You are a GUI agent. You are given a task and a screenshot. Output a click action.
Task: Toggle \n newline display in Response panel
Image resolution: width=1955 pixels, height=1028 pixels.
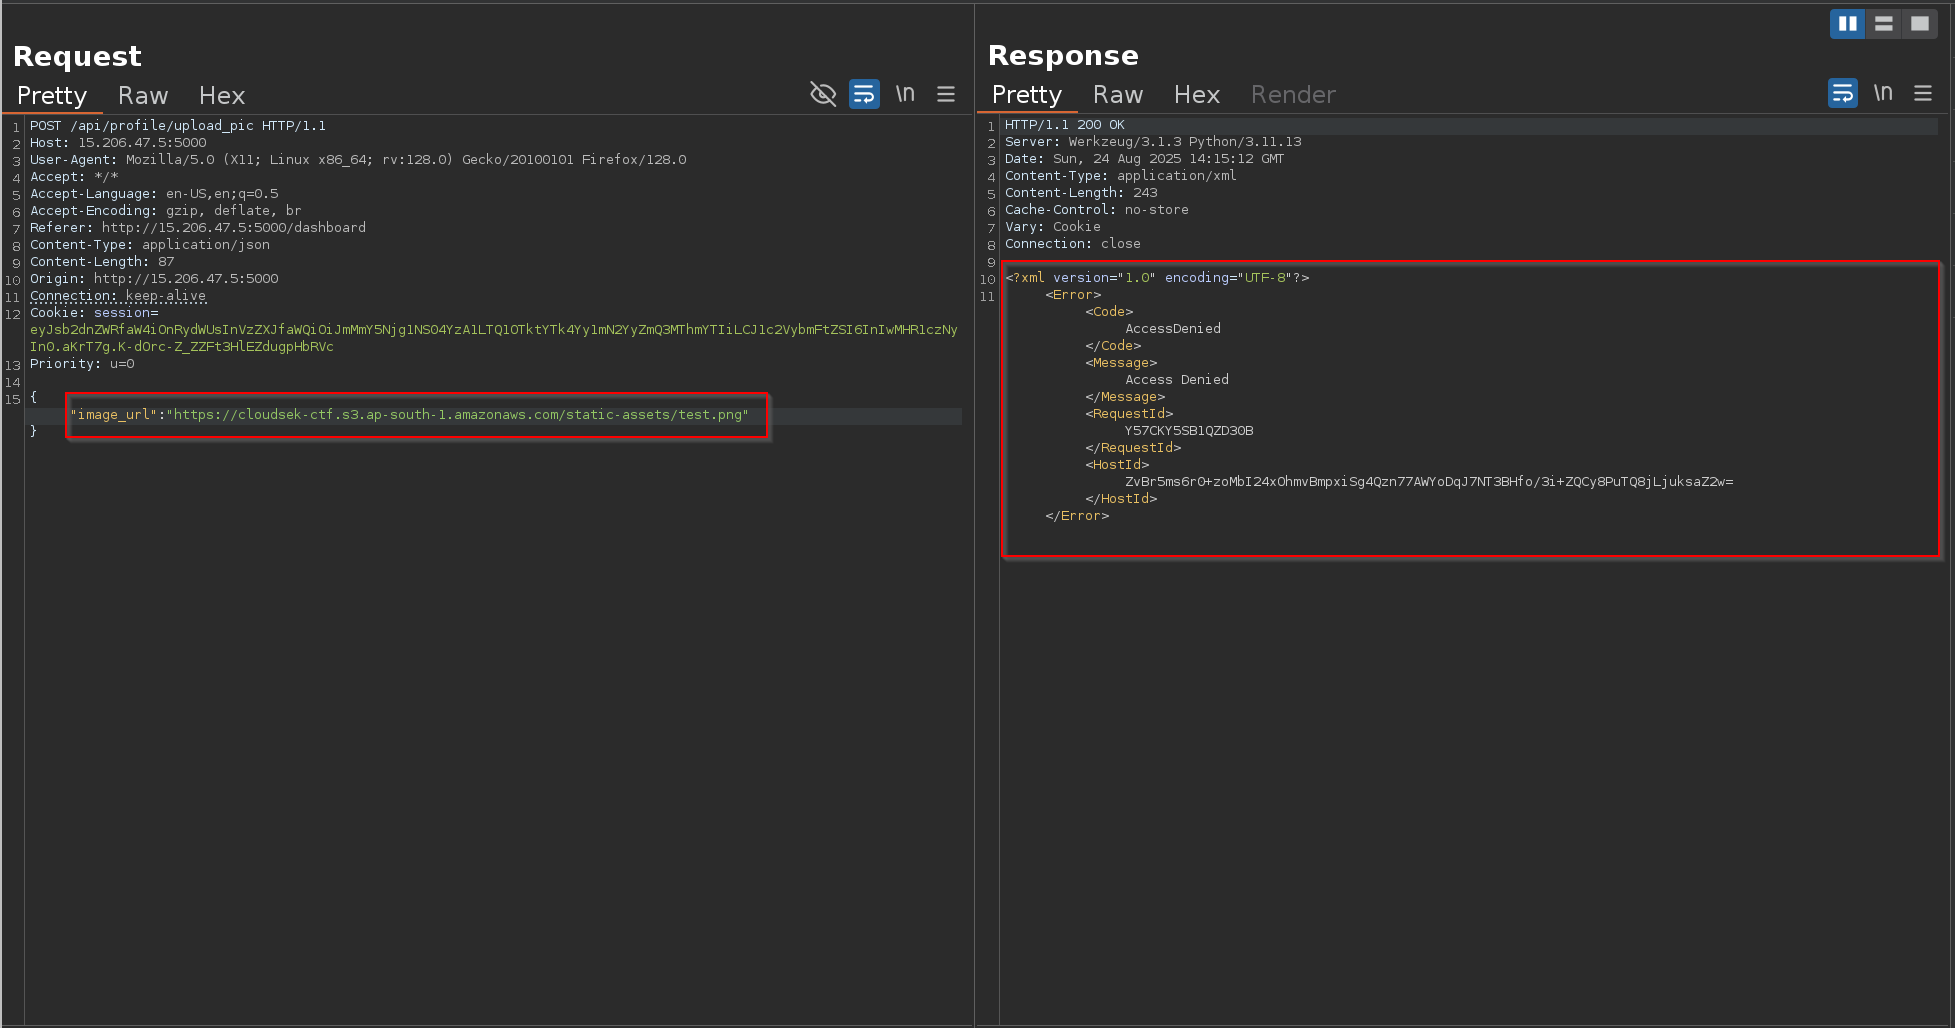coord(1883,93)
